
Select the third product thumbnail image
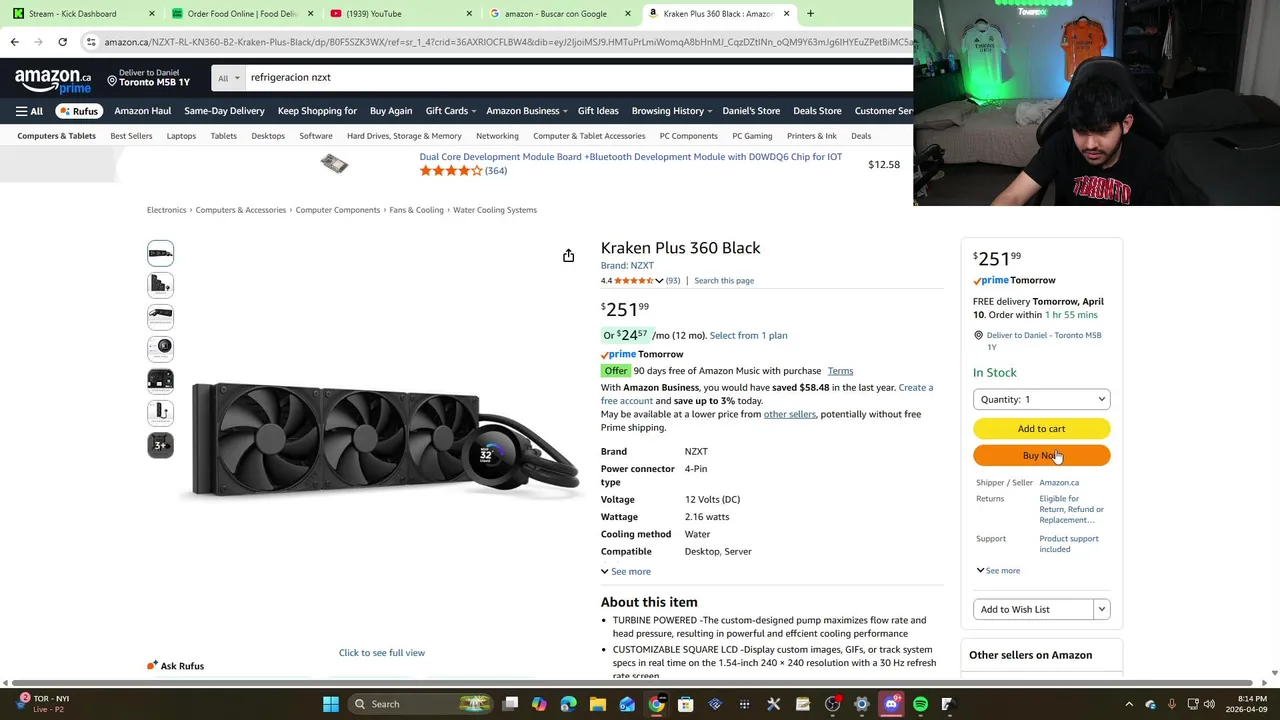point(160,317)
